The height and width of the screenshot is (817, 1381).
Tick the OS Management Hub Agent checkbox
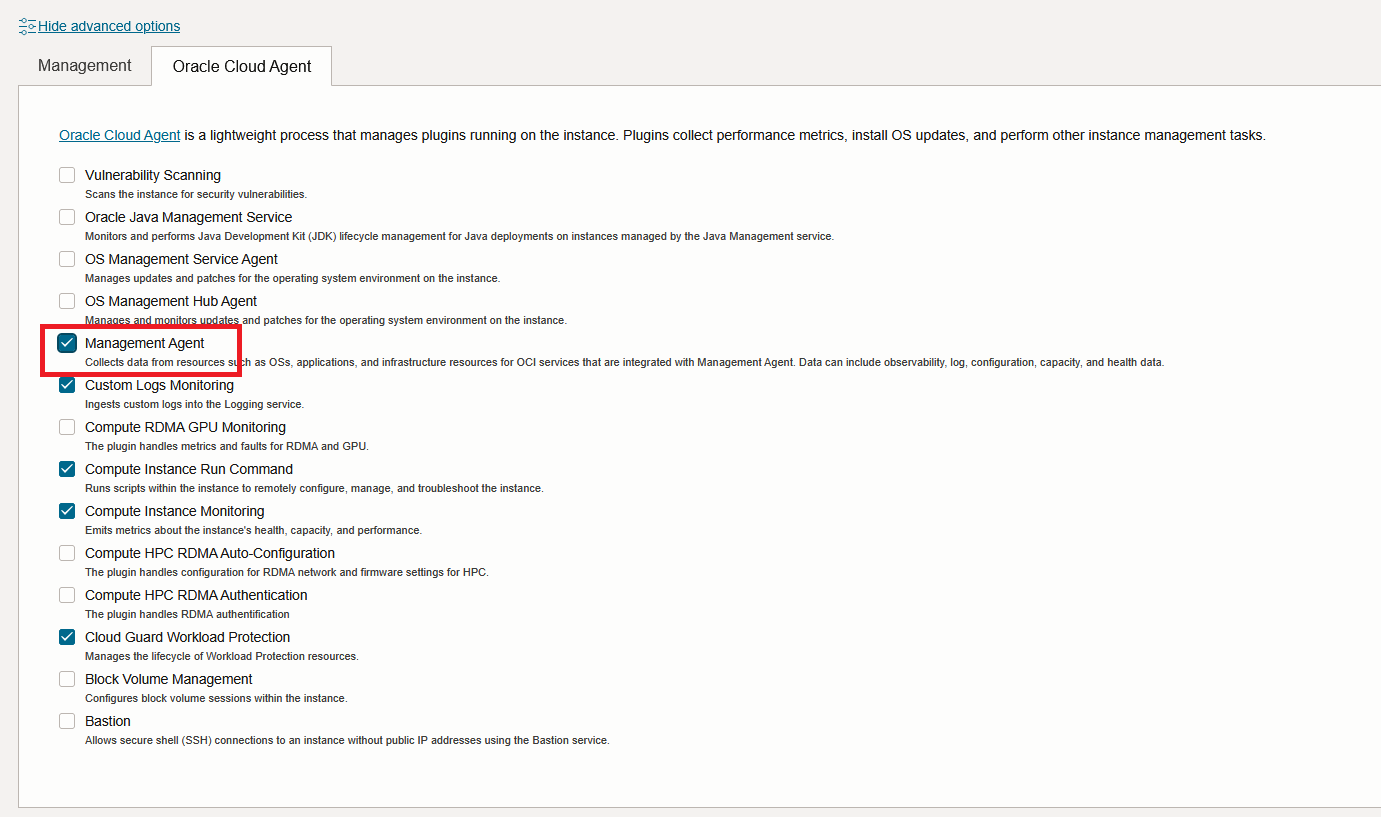click(67, 301)
